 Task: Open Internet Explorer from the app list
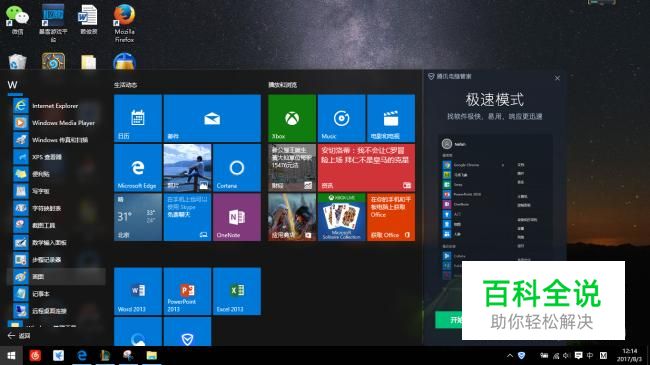[x=56, y=106]
